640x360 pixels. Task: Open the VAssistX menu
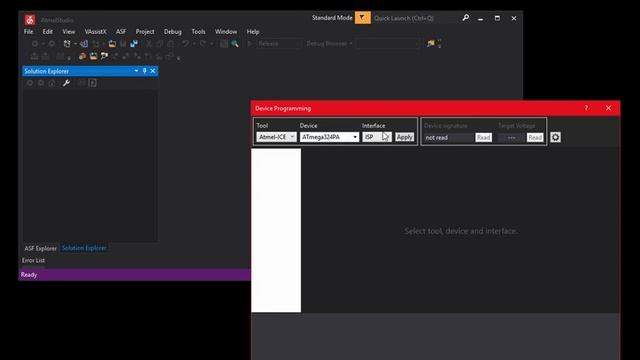tap(96, 31)
